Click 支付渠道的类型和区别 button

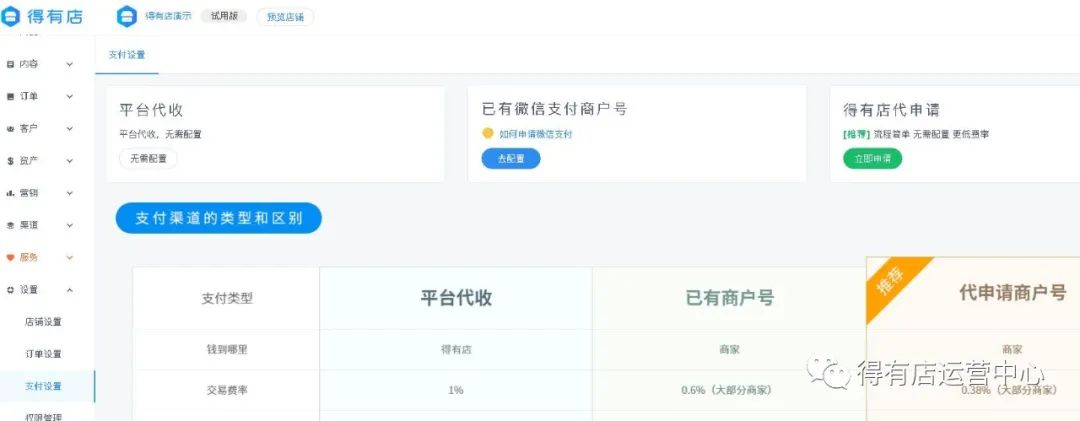pos(218,218)
